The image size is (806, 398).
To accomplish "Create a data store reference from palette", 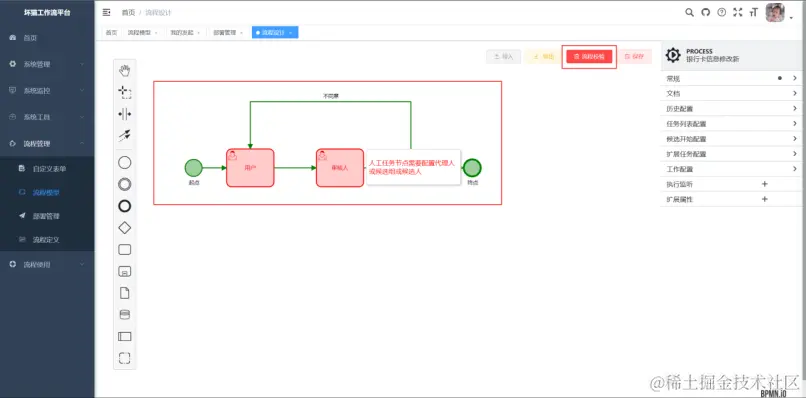I will click(x=124, y=315).
